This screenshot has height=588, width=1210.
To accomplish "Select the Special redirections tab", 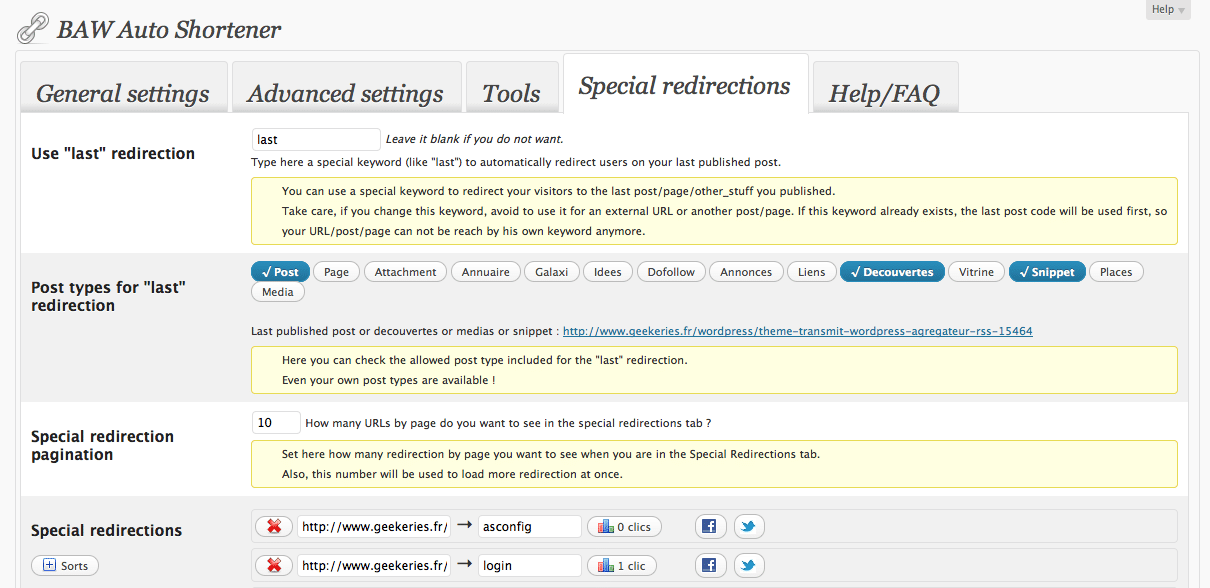I will pyautogui.click(x=684, y=86).
